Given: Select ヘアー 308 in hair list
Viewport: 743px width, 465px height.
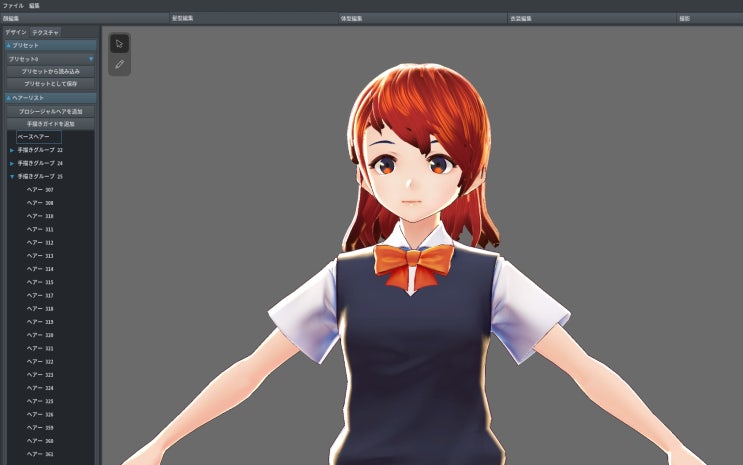Looking at the screenshot, I should [40, 203].
